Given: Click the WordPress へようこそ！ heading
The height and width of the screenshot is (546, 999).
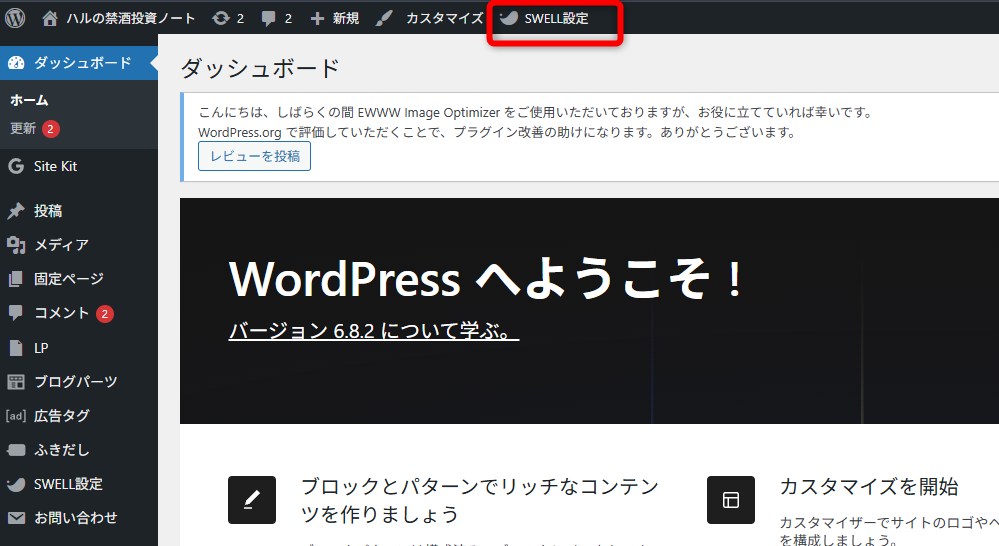Looking at the screenshot, I should click(485, 278).
